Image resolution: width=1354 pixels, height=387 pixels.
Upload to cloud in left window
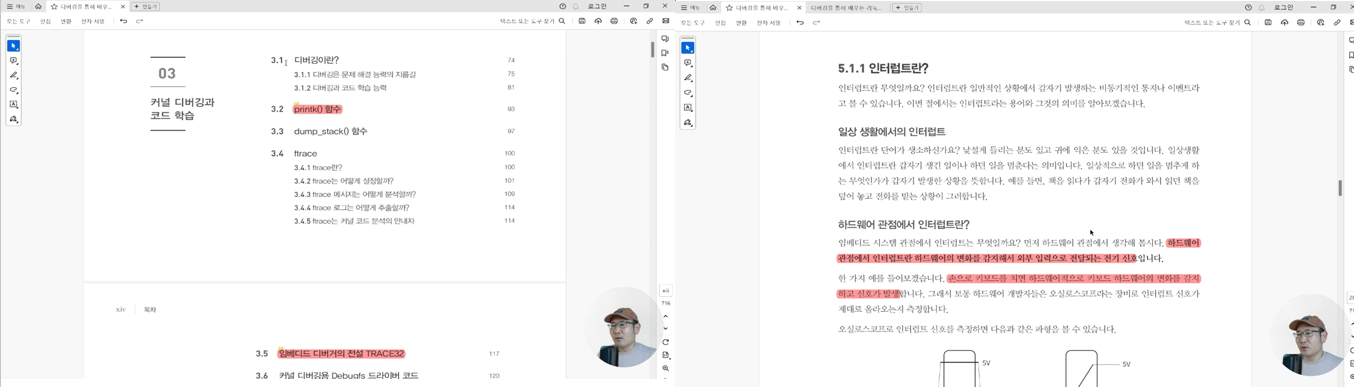pyautogui.click(x=598, y=21)
